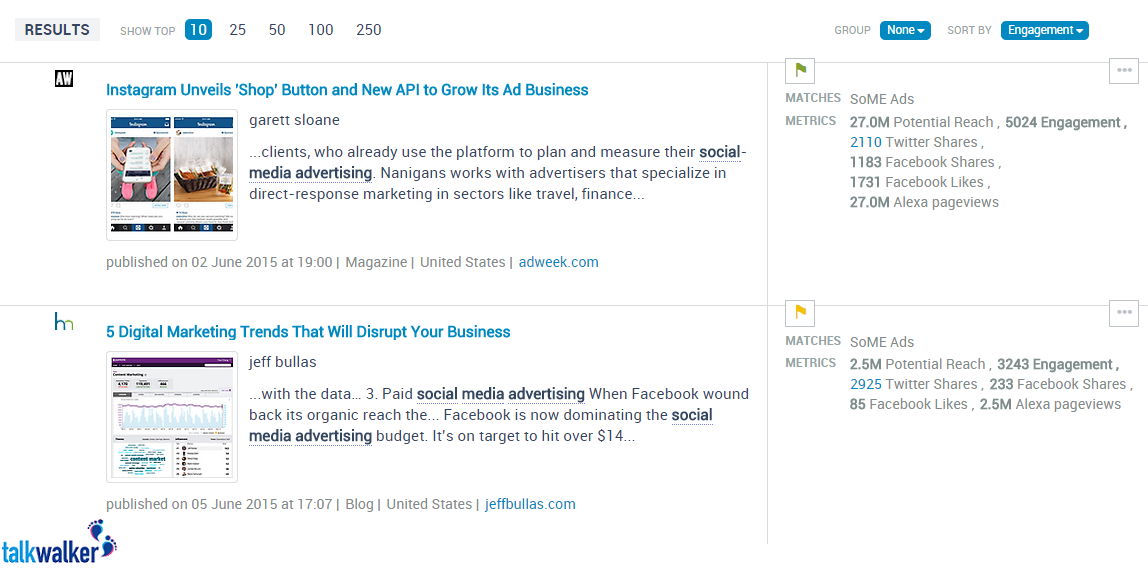Show top 25 results
Screen dimensions: 1148x571
coord(237,30)
